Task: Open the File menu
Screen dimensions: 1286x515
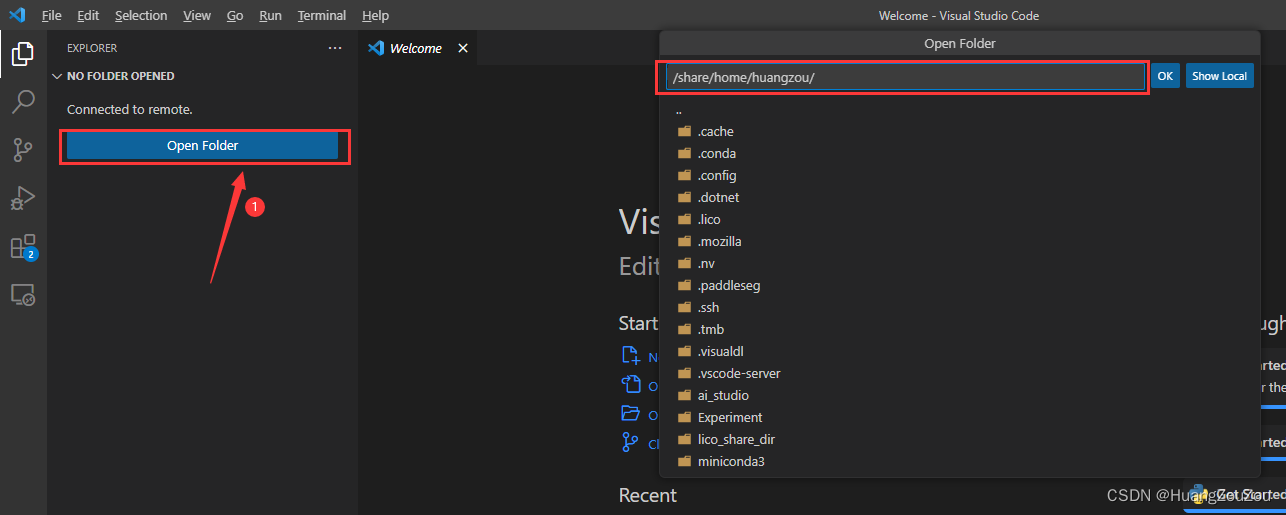Action: coord(51,15)
